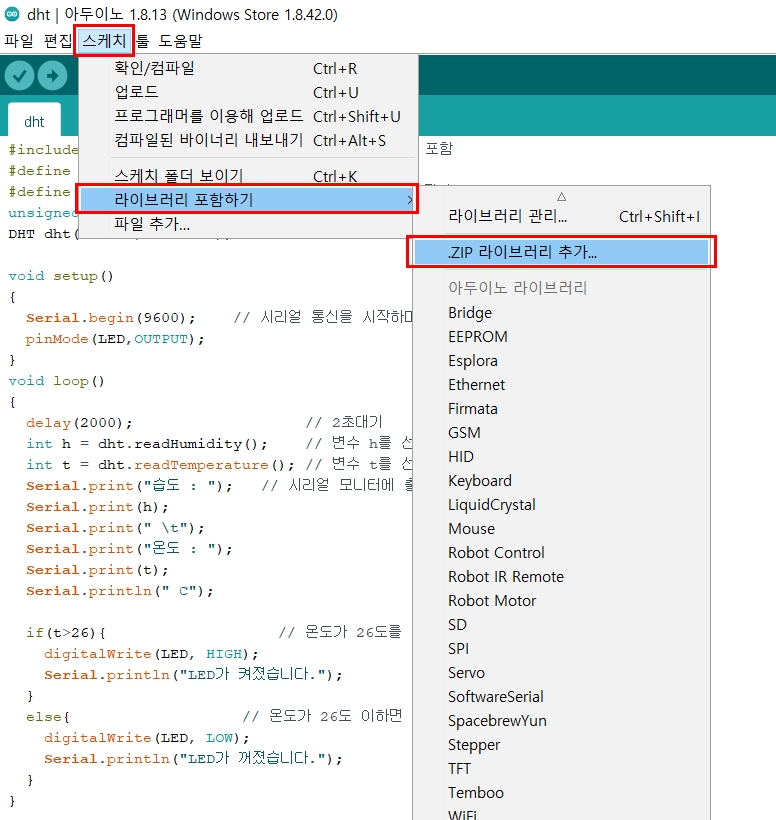The height and width of the screenshot is (820, 776).
Task: Open the 툴 menu
Action: pos(142,41)
